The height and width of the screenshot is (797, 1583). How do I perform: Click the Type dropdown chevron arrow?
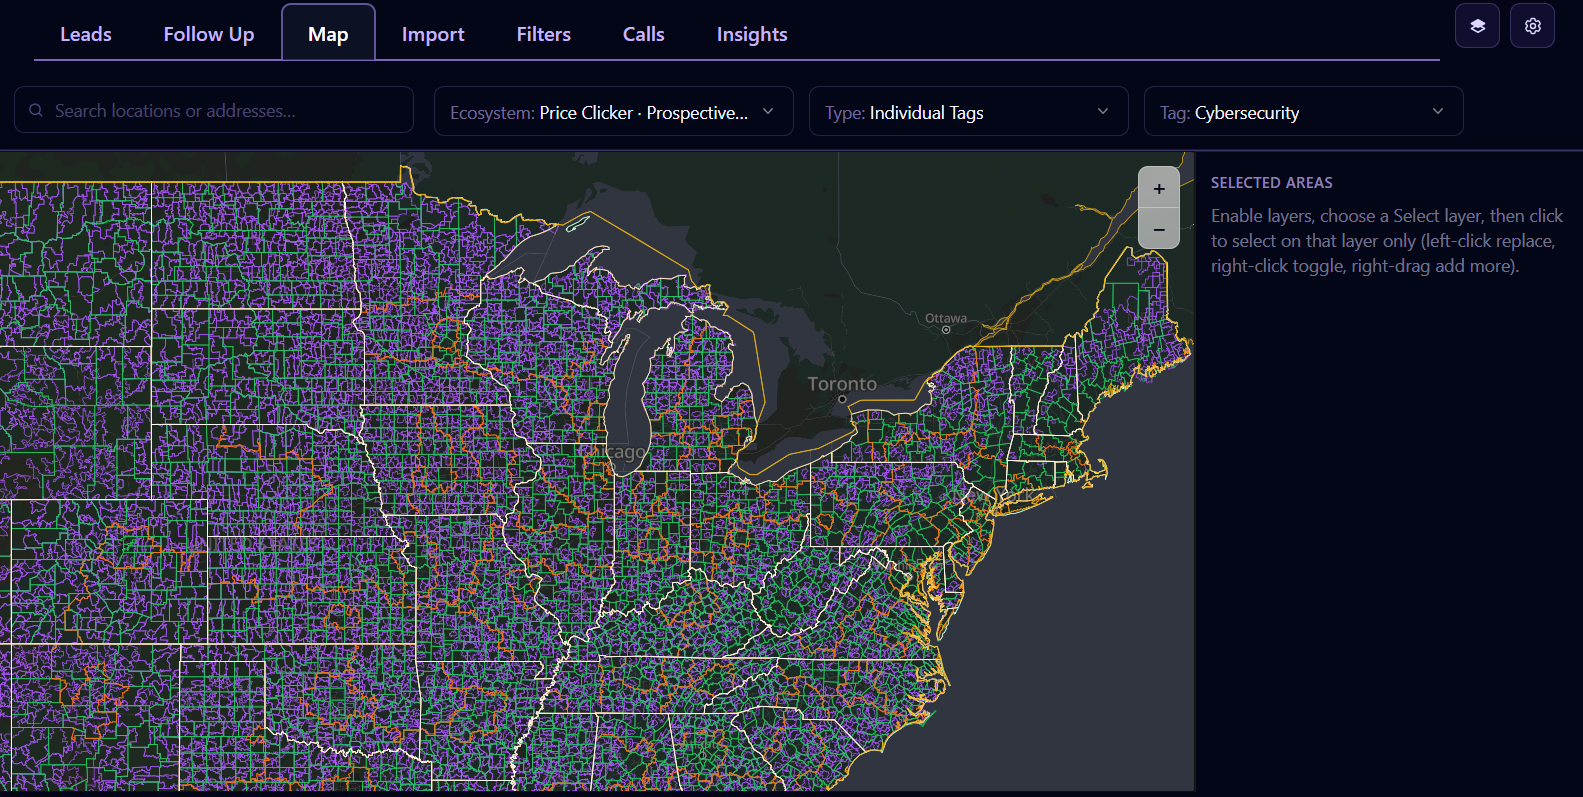point(1103,111)
